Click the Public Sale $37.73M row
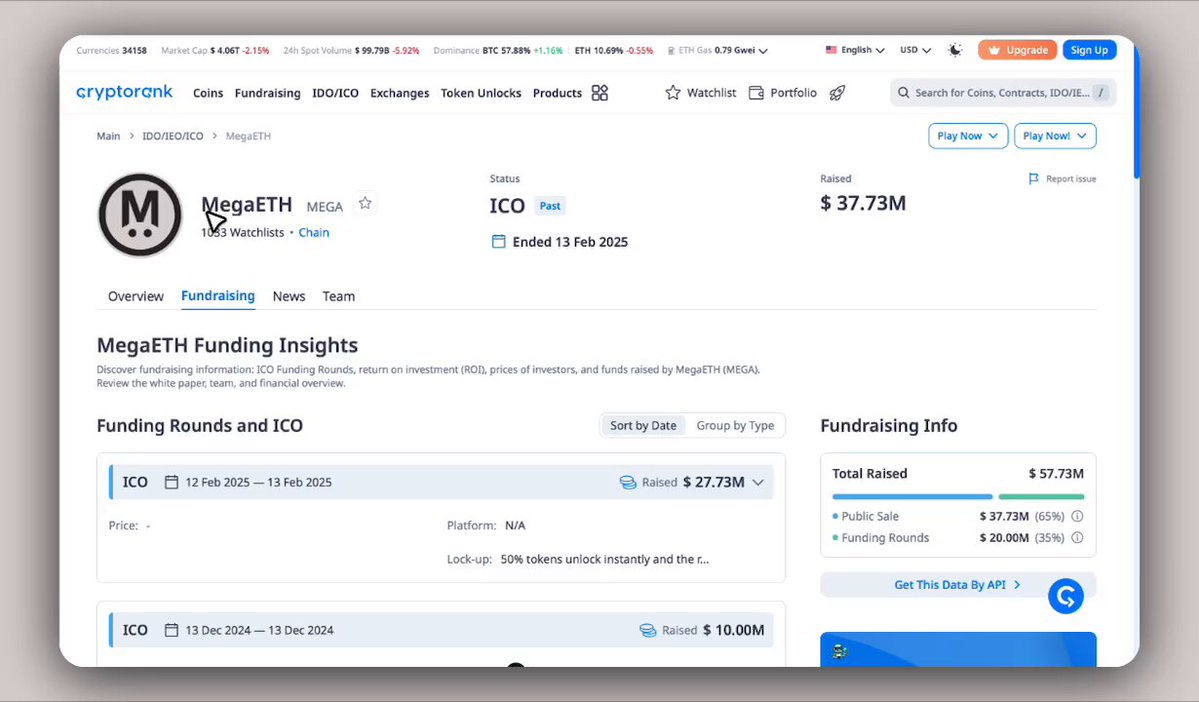The image size is (1199, 702). click(x=958, y=516)
